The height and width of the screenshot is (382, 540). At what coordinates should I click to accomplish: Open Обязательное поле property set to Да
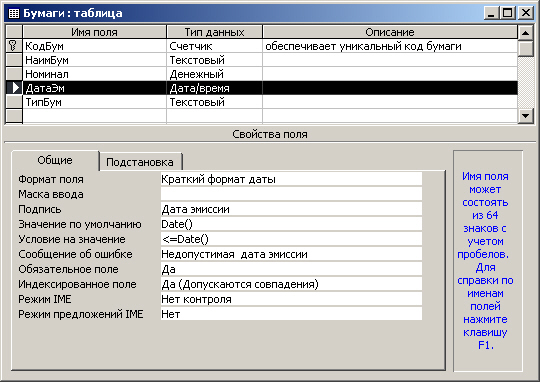coord(291,269)
